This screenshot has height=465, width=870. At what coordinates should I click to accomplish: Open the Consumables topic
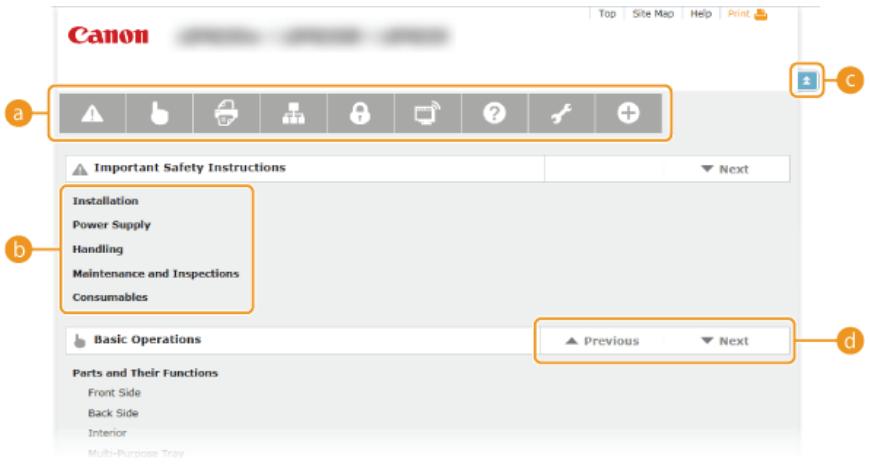click(110, 297)
